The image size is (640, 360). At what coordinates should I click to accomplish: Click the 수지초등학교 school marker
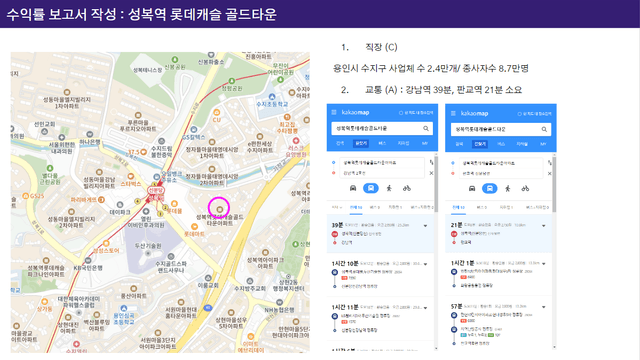[272, 96]
